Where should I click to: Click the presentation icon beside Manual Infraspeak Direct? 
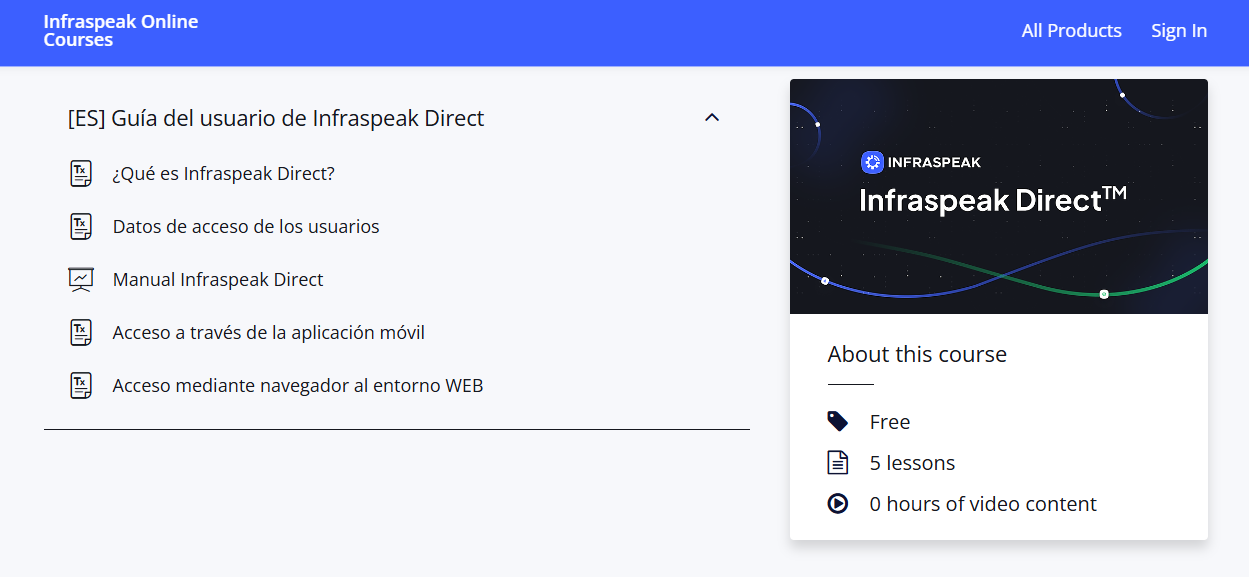pyautogui.click(x=81, y=280)
